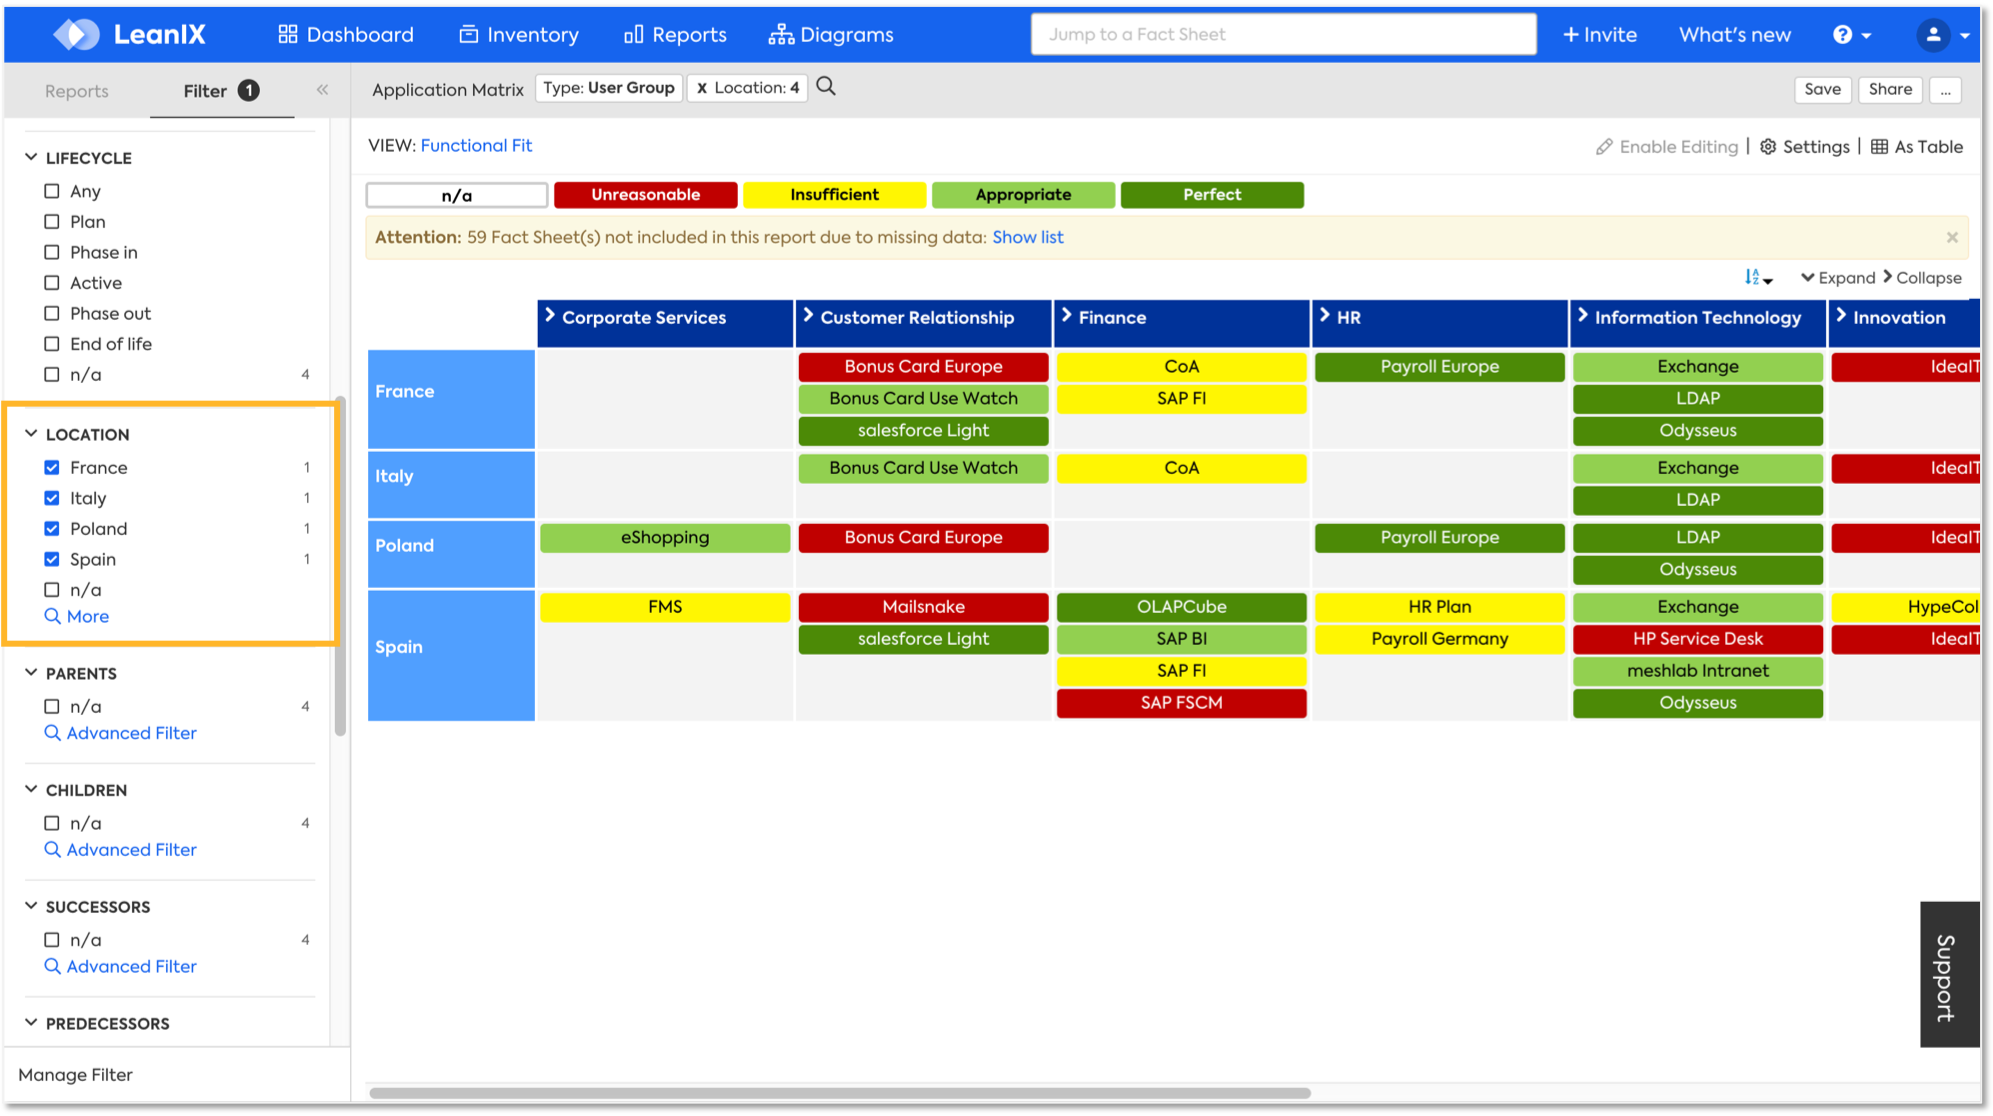Click the LeanIX logo icon

pyautogui.click(x=77, y=34)
